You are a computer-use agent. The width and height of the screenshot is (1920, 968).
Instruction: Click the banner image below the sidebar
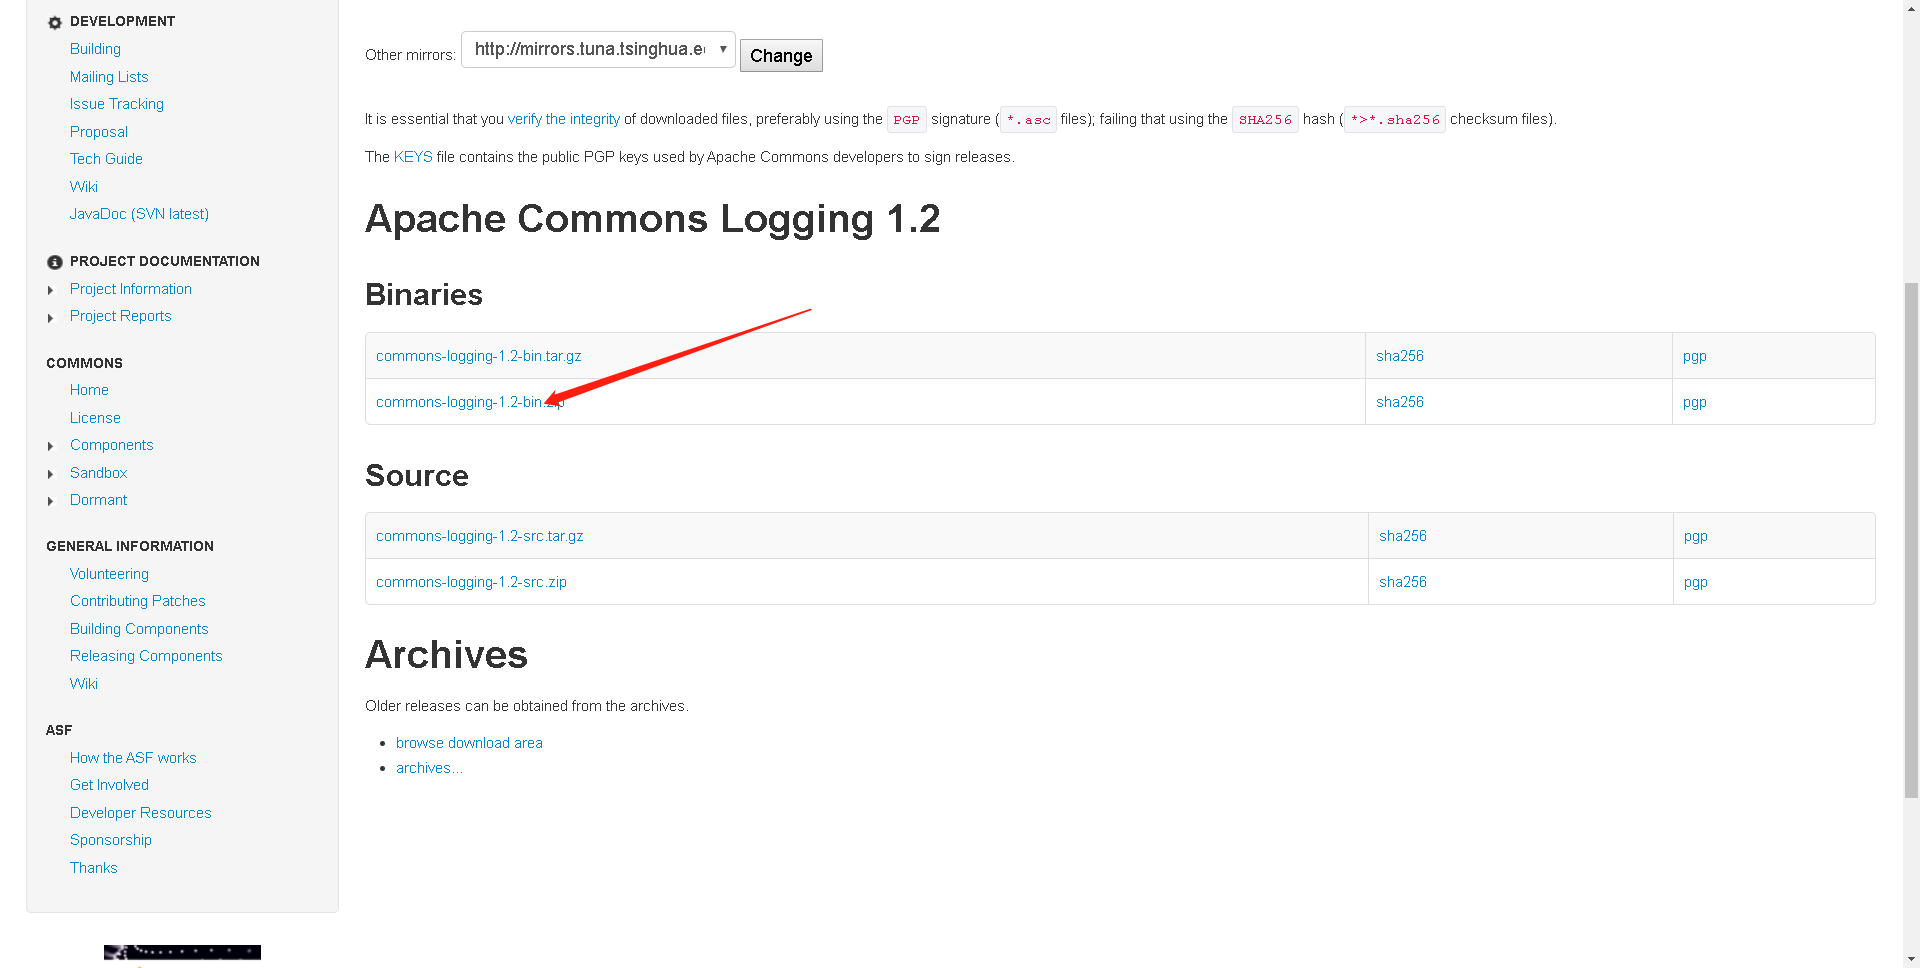182,953
